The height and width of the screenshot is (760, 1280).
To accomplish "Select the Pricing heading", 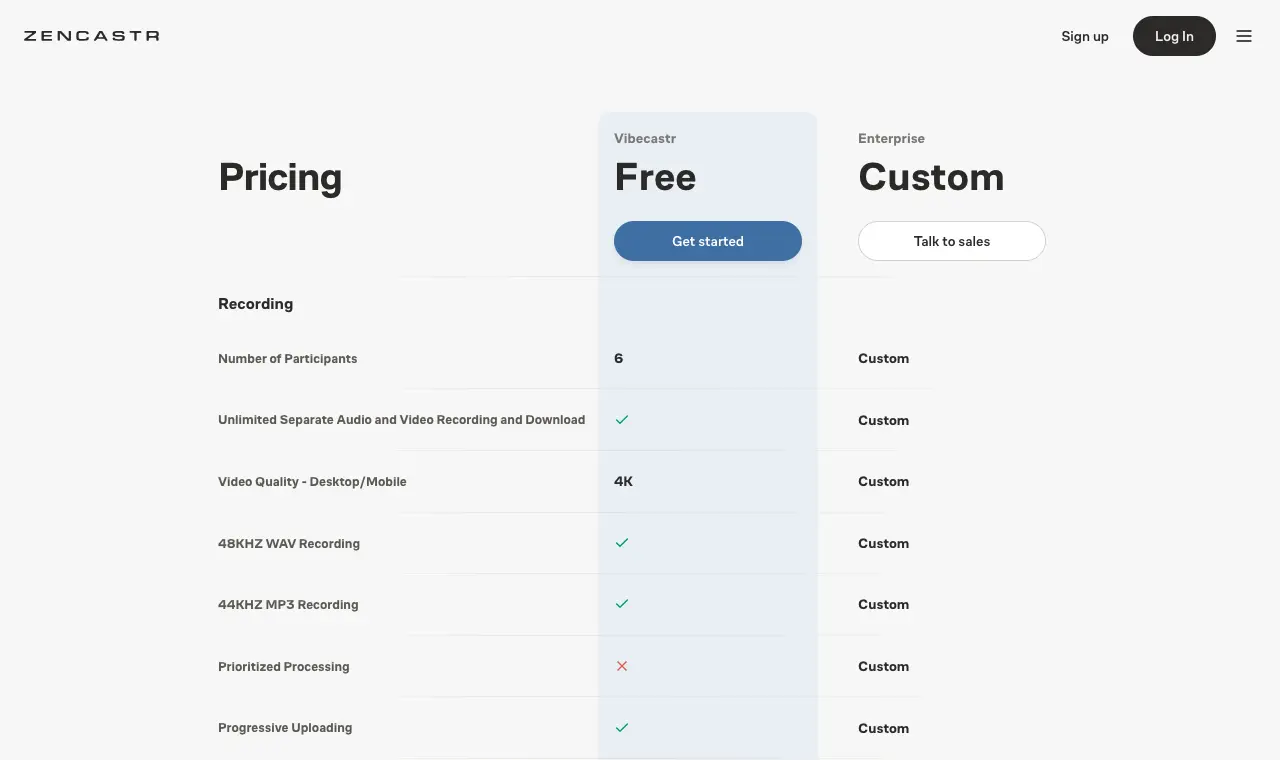I will (280, 177).
